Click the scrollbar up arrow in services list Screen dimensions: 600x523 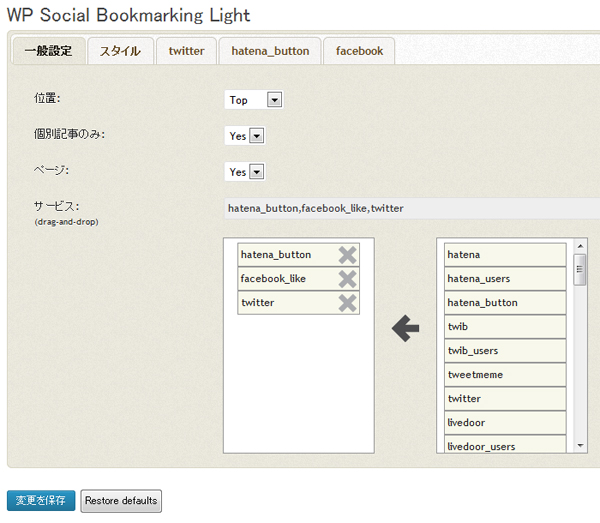(580, 246)
